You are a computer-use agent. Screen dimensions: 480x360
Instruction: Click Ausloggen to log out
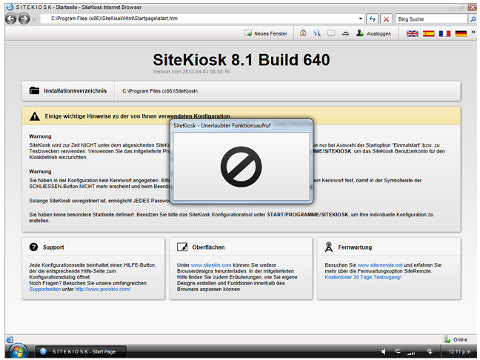[x=373, y=33]
